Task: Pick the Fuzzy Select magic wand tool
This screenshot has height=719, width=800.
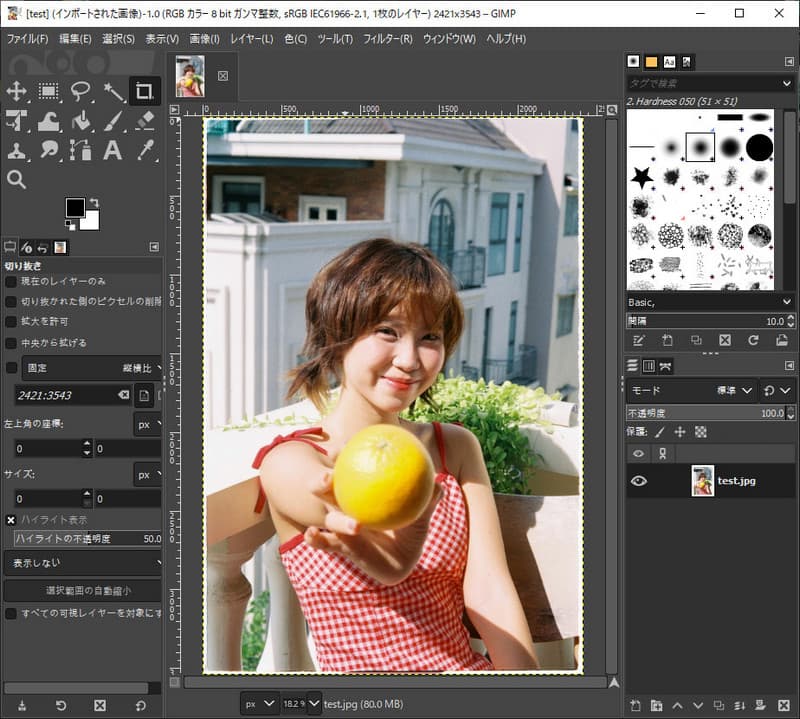Action: 113,92
